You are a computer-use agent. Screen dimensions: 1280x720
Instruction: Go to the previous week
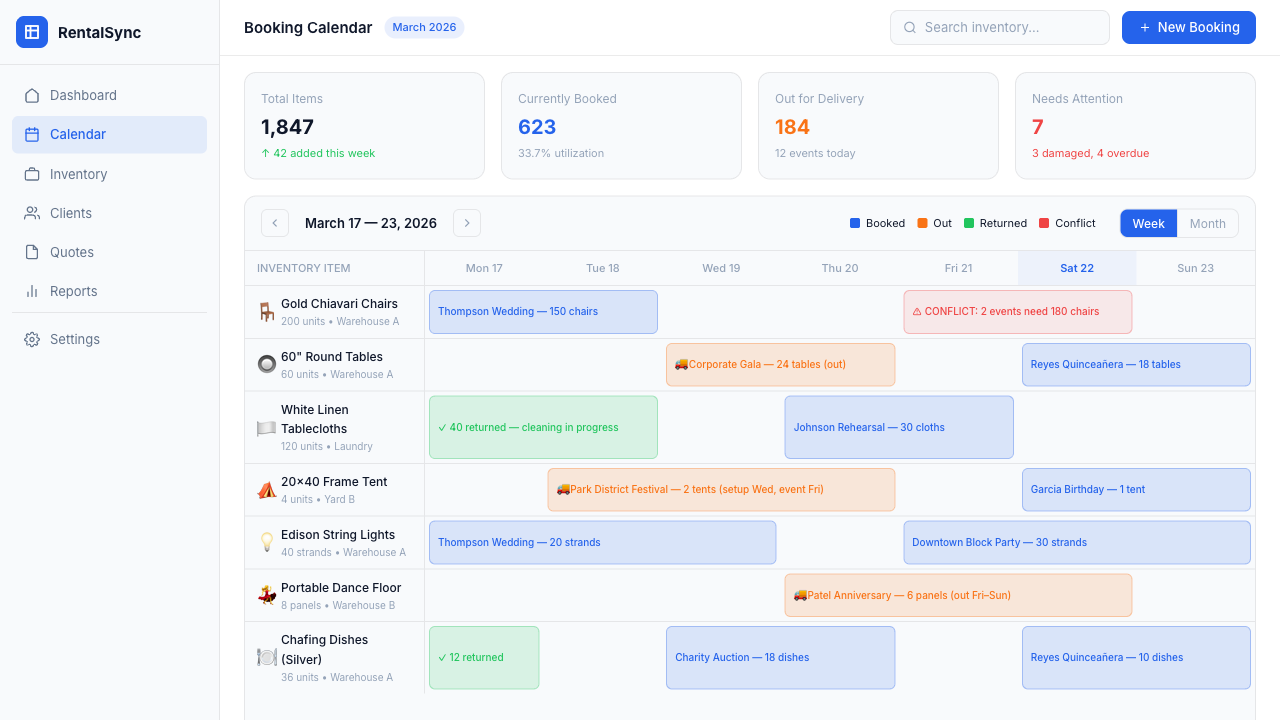(x=275, y=223)
